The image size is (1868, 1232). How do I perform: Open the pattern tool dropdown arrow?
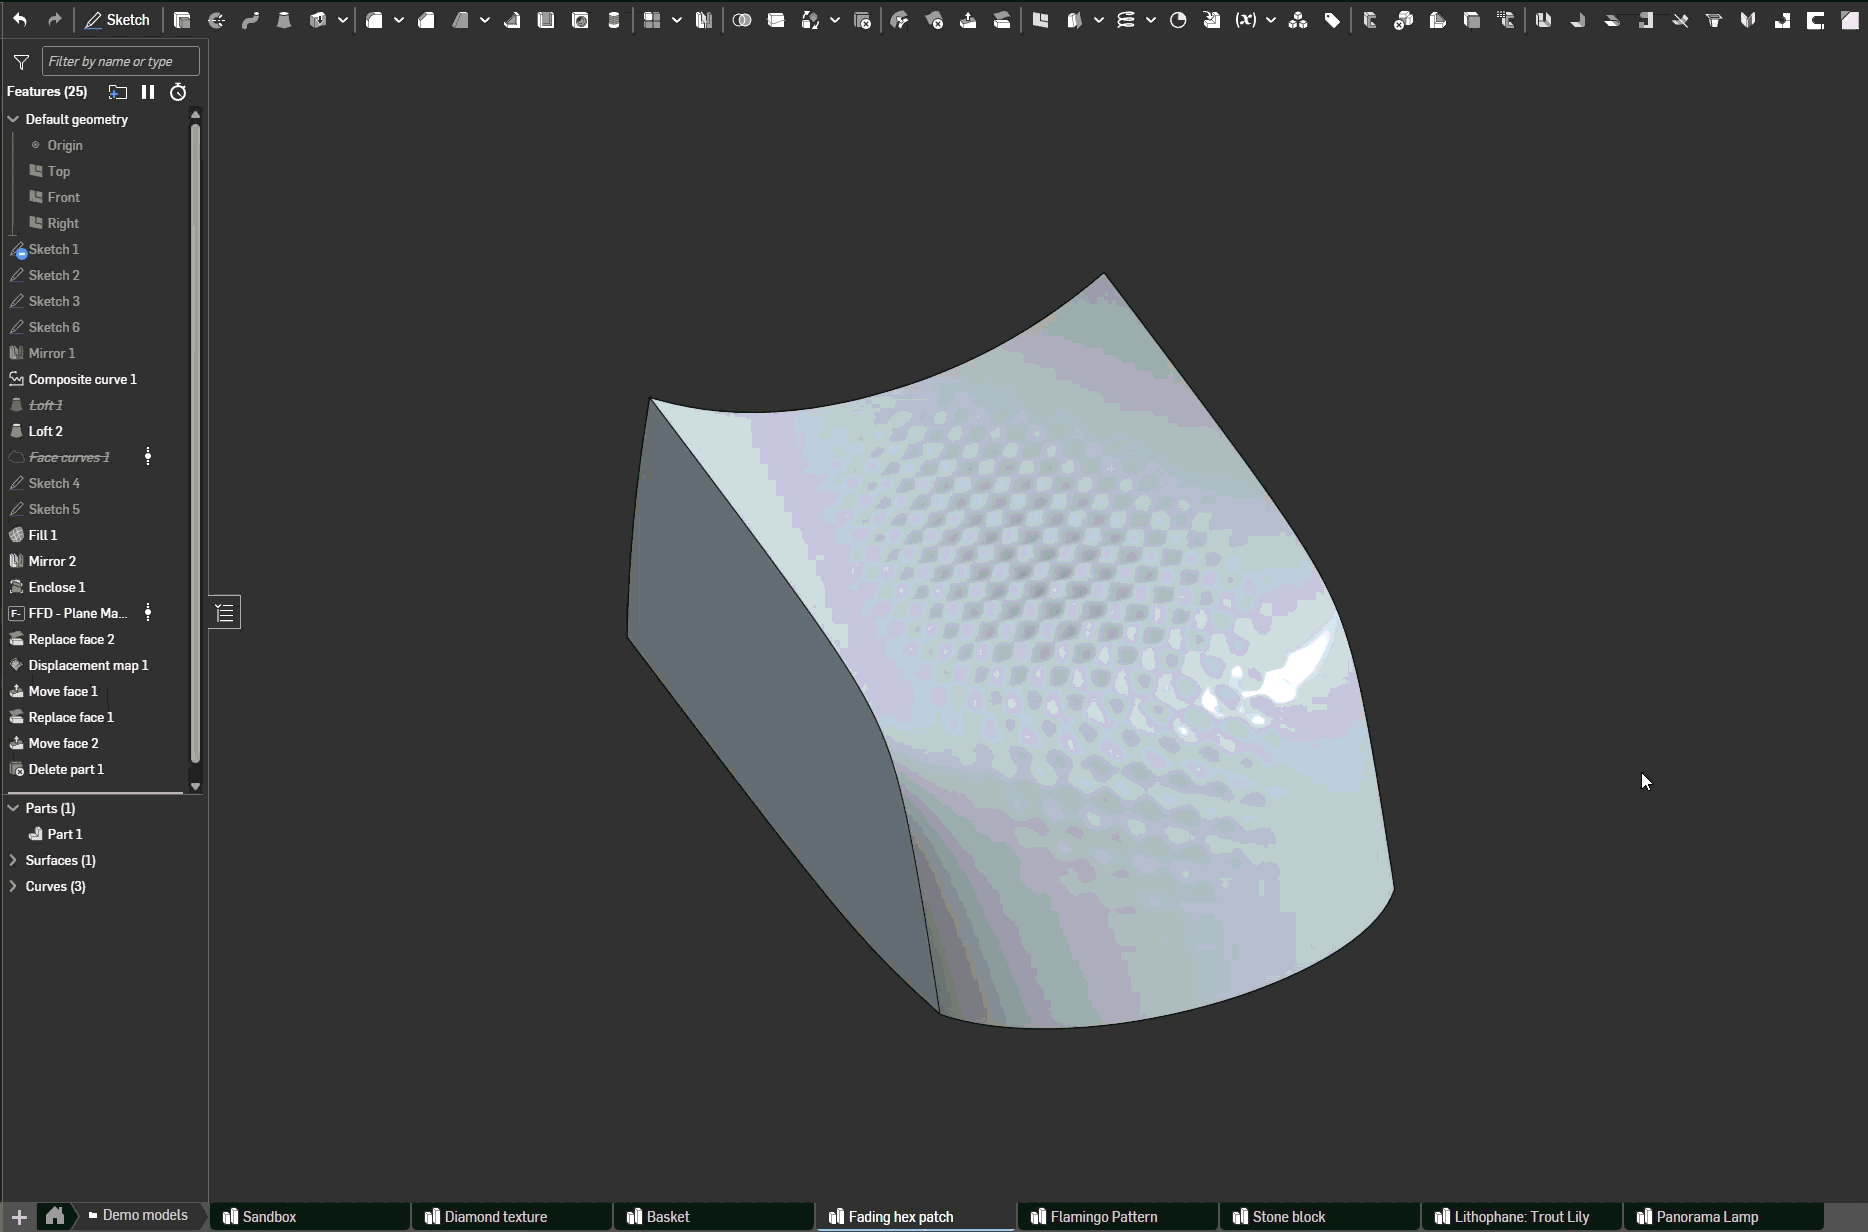pos(677,20)
